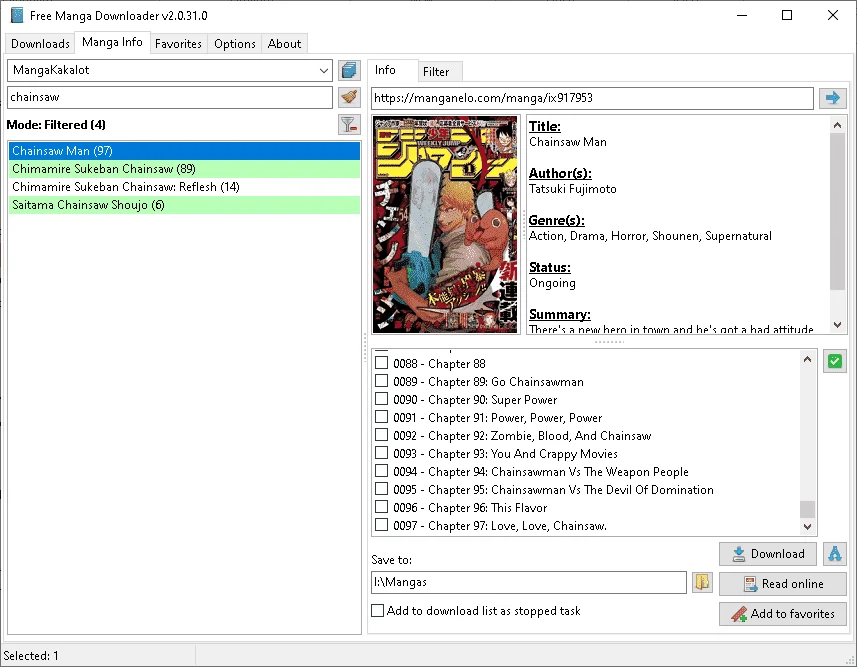
Task: Click info panel scroll down arrow
Action: tap(837, 325)
